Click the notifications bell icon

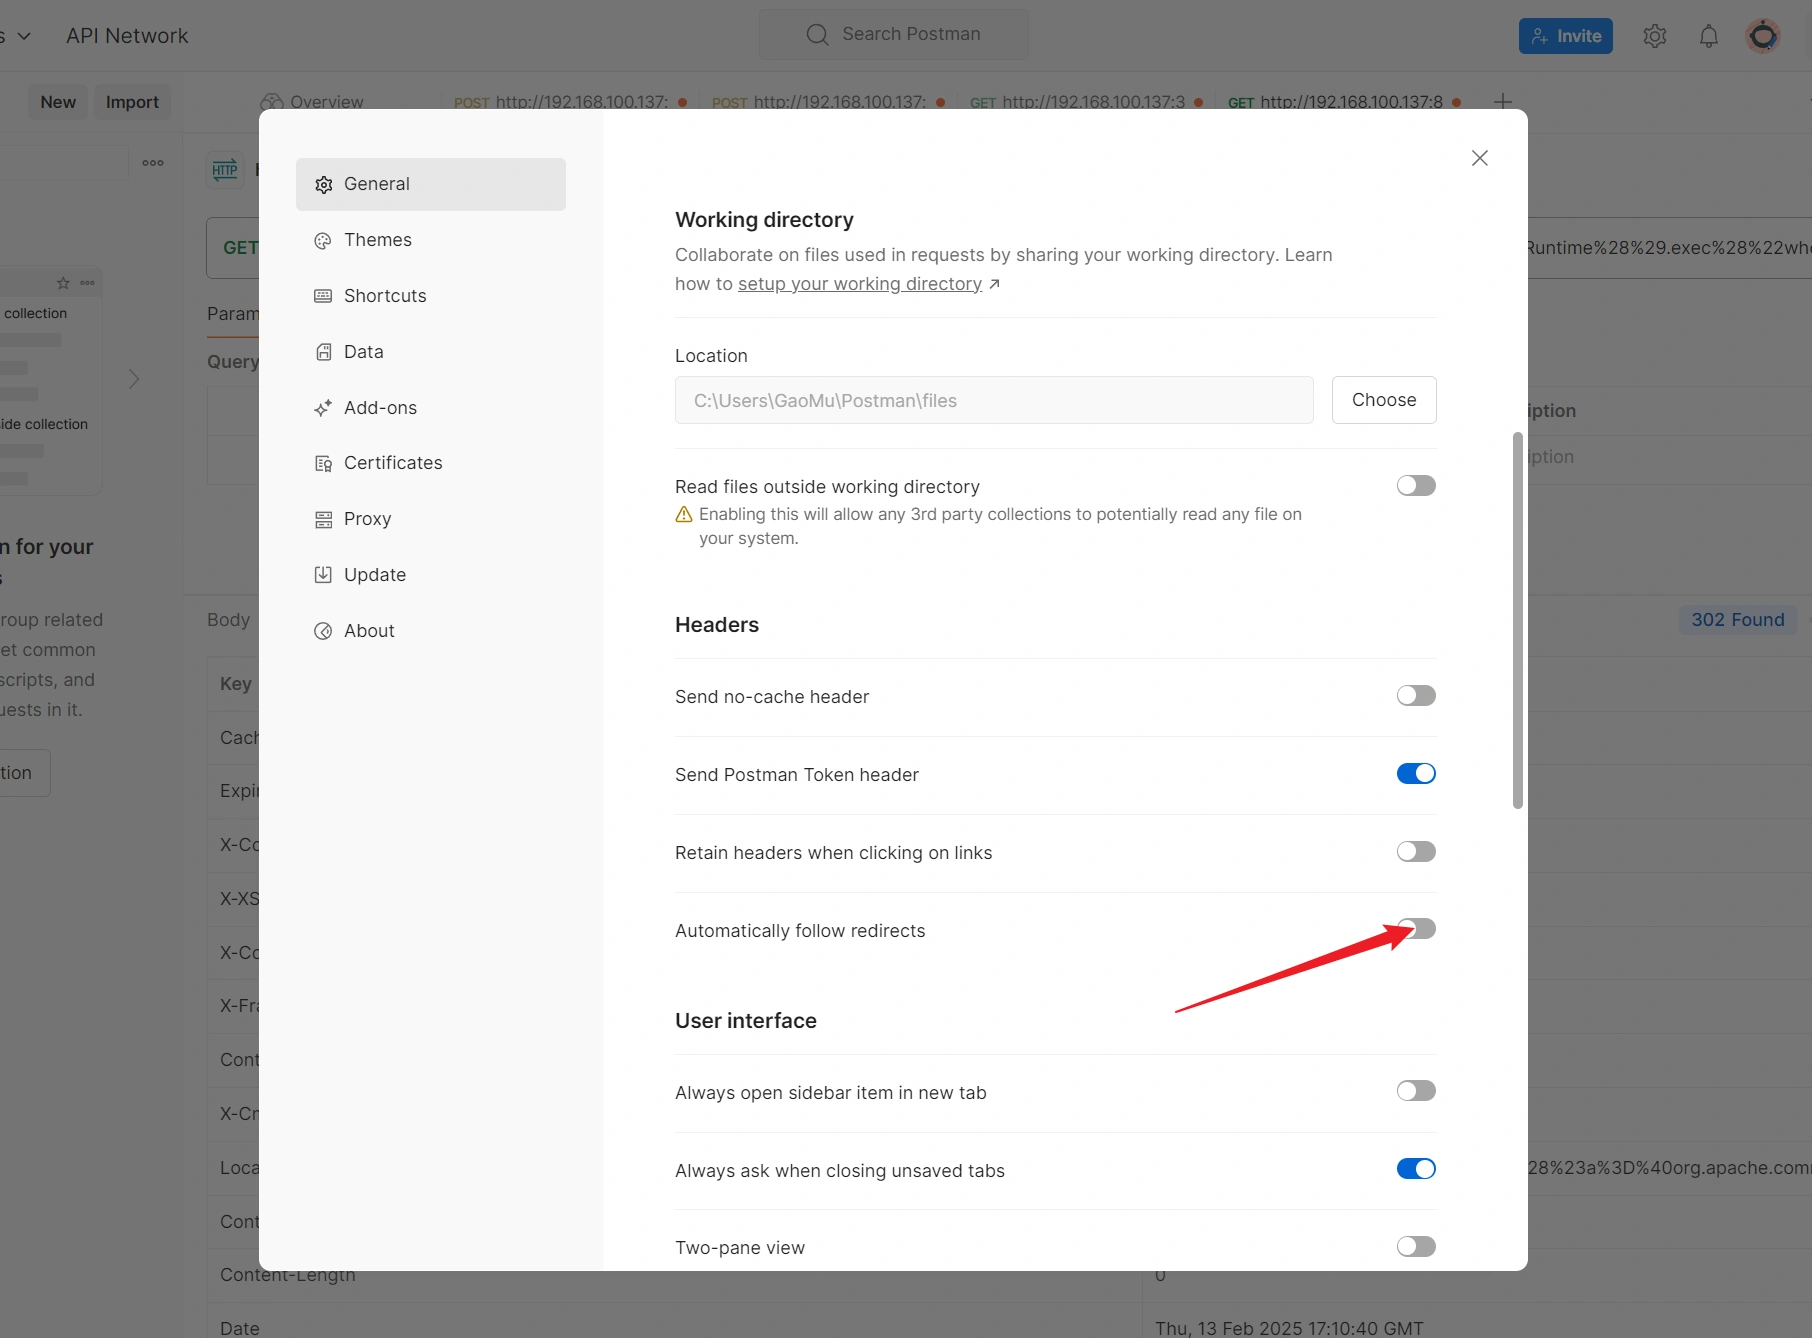(x=1708, y=36)
